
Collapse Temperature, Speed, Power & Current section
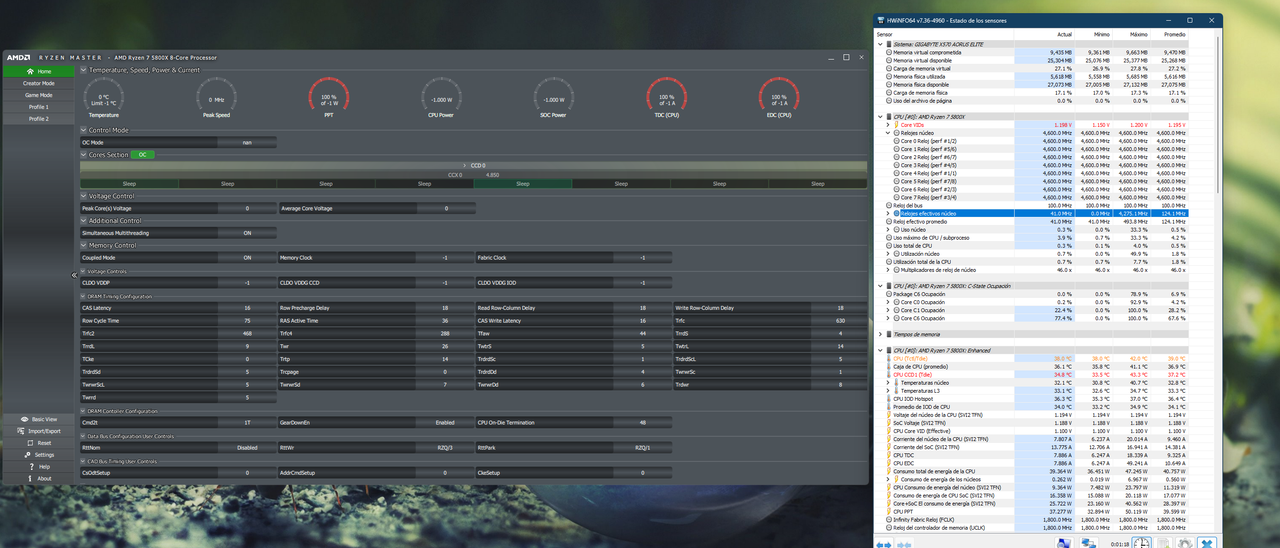coord(84,70)
